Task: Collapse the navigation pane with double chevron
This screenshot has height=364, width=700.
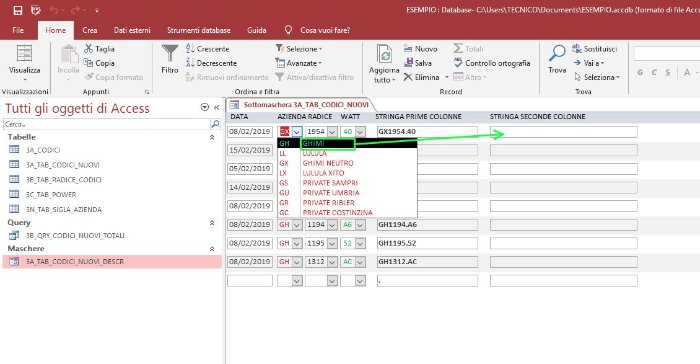Action: click(x=217, y=107)
